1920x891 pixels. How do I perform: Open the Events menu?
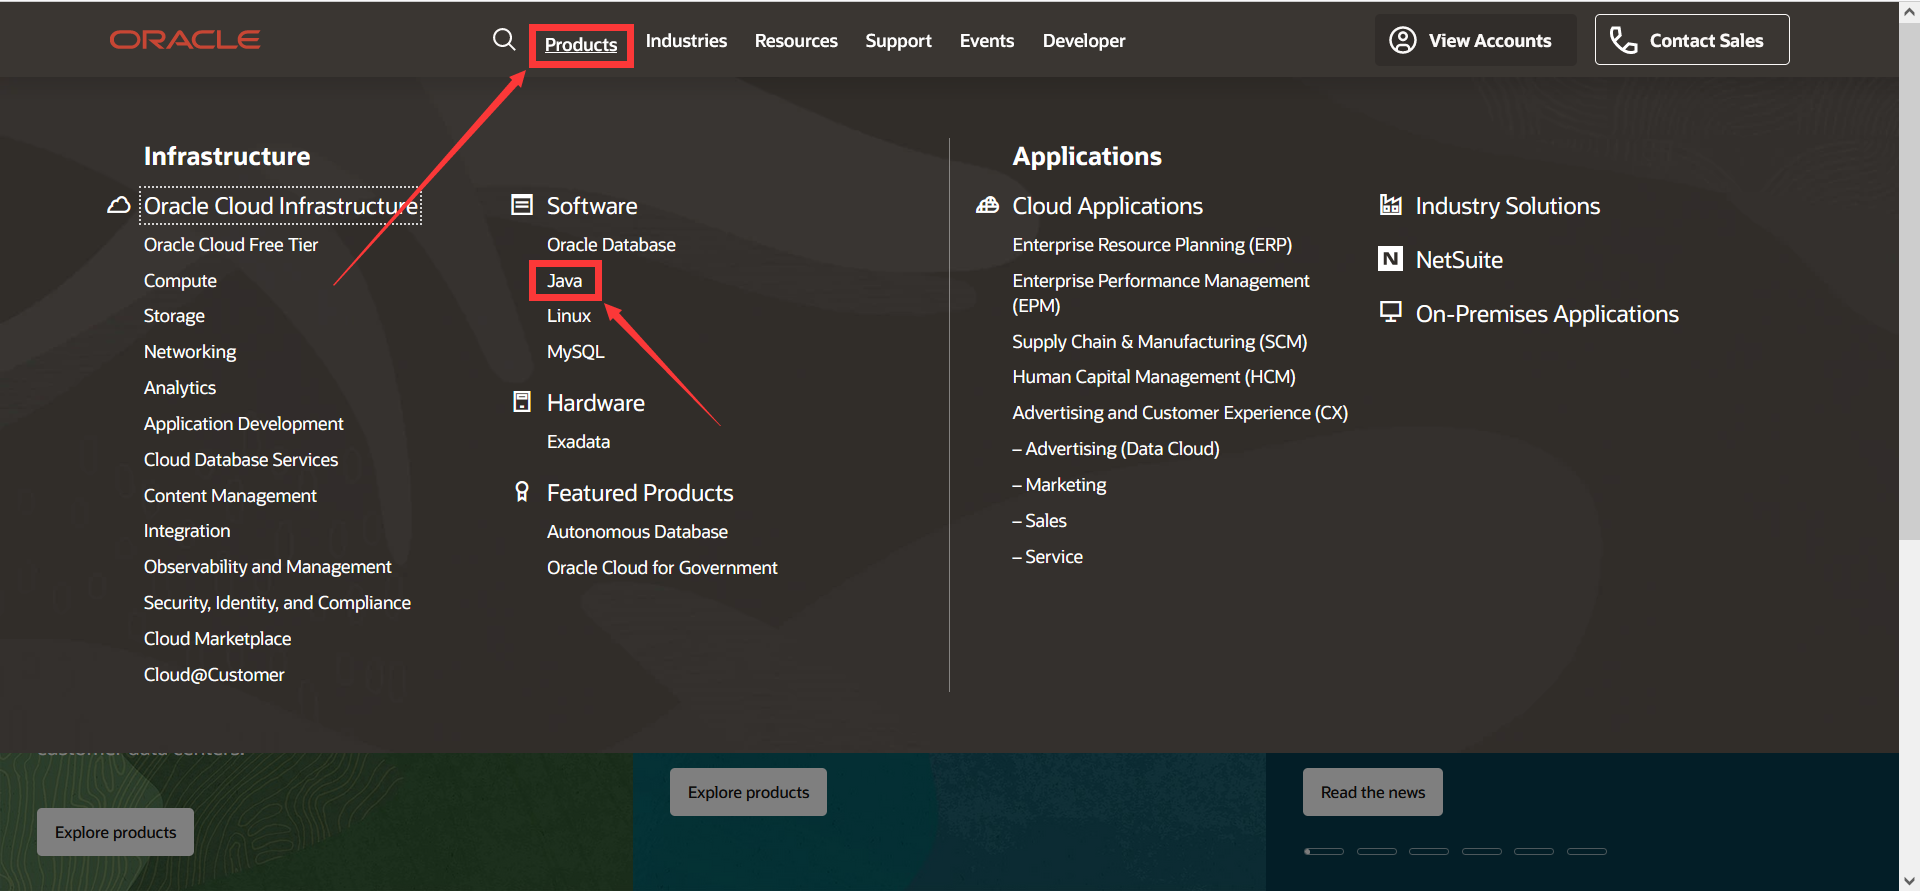pos(987,41)
